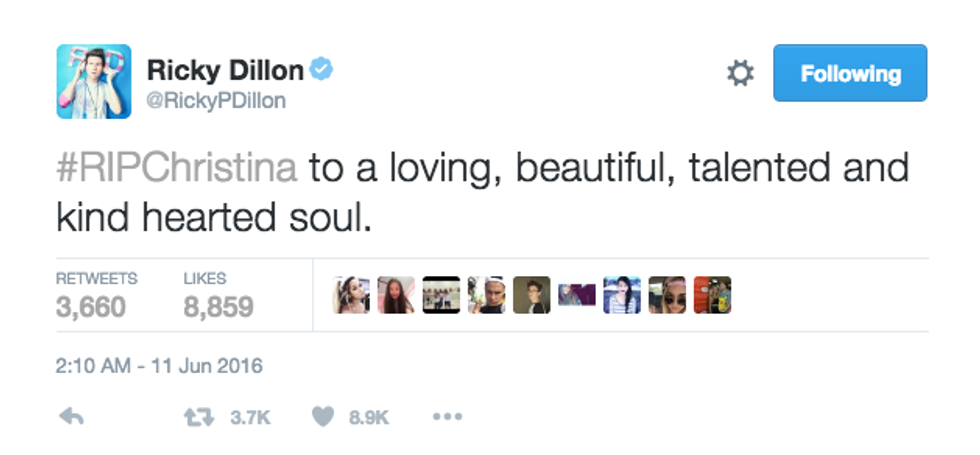Image resolution: width=980 pixels, height=455 pixels.
Task: Click Ricky Dillon's profile picture
Action: (93, 81)
